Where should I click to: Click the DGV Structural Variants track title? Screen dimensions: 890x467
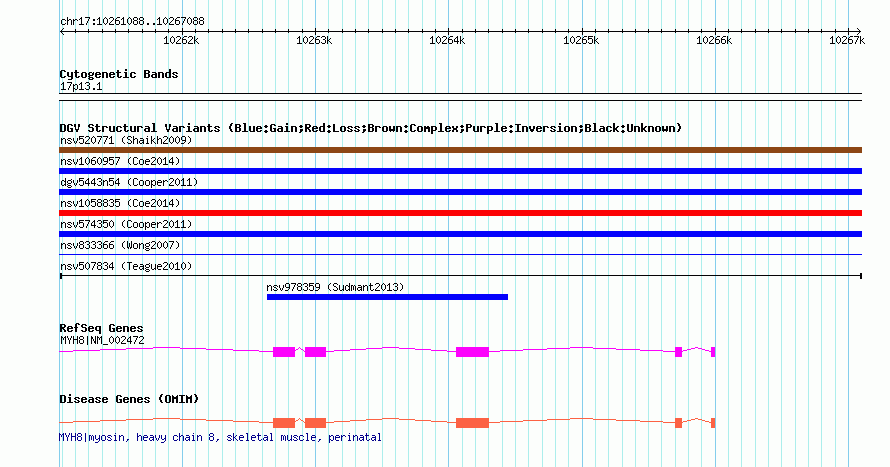pyautogui.click(x=371, y=128)
